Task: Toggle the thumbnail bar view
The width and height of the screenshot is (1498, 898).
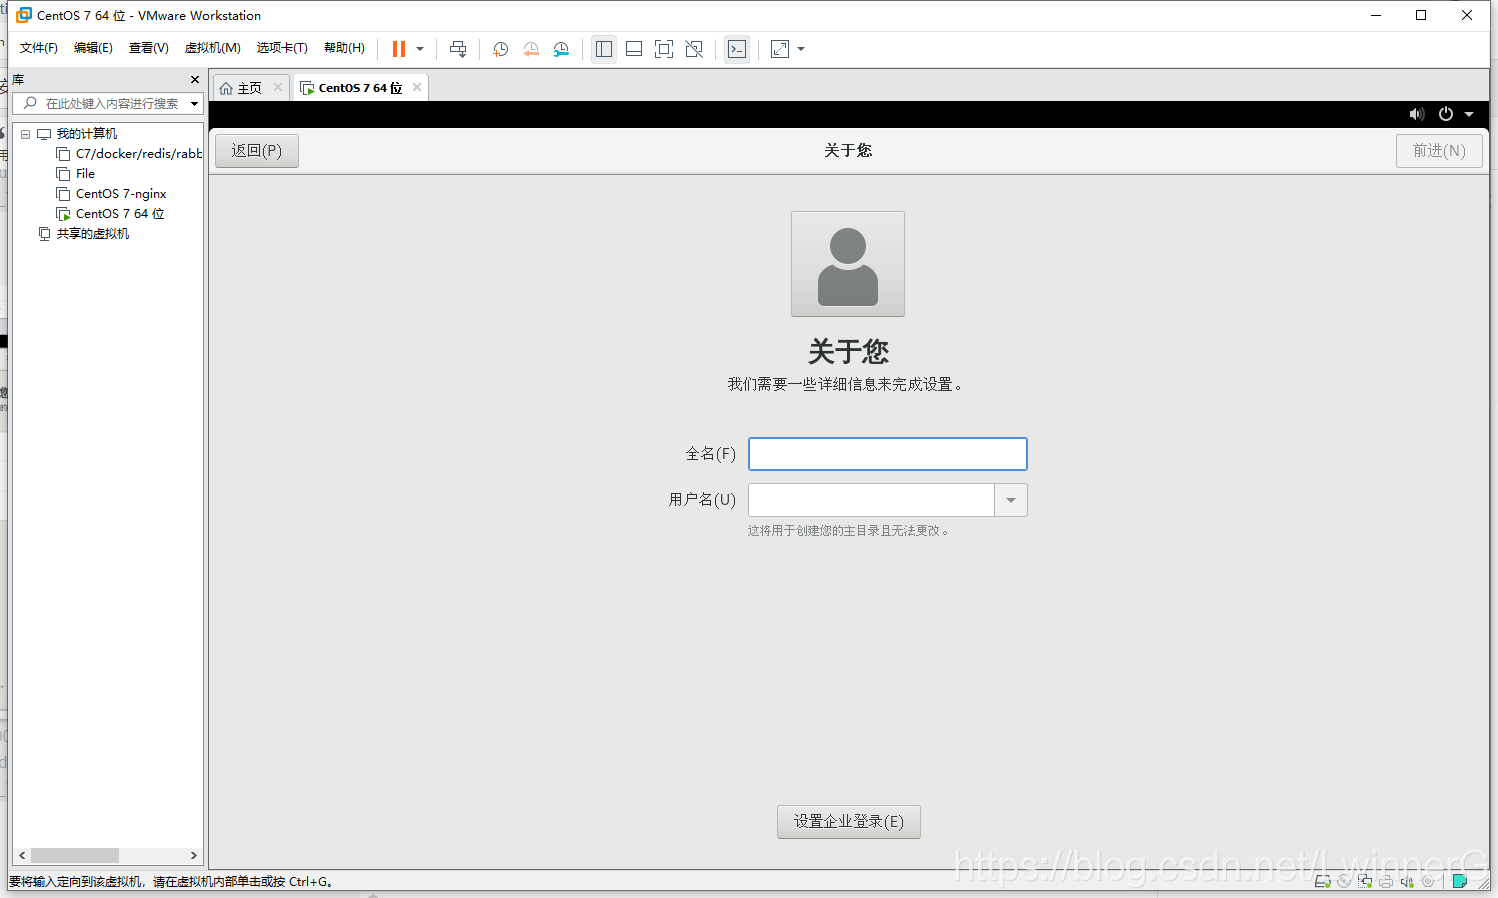Action: [x=634, y=49]
